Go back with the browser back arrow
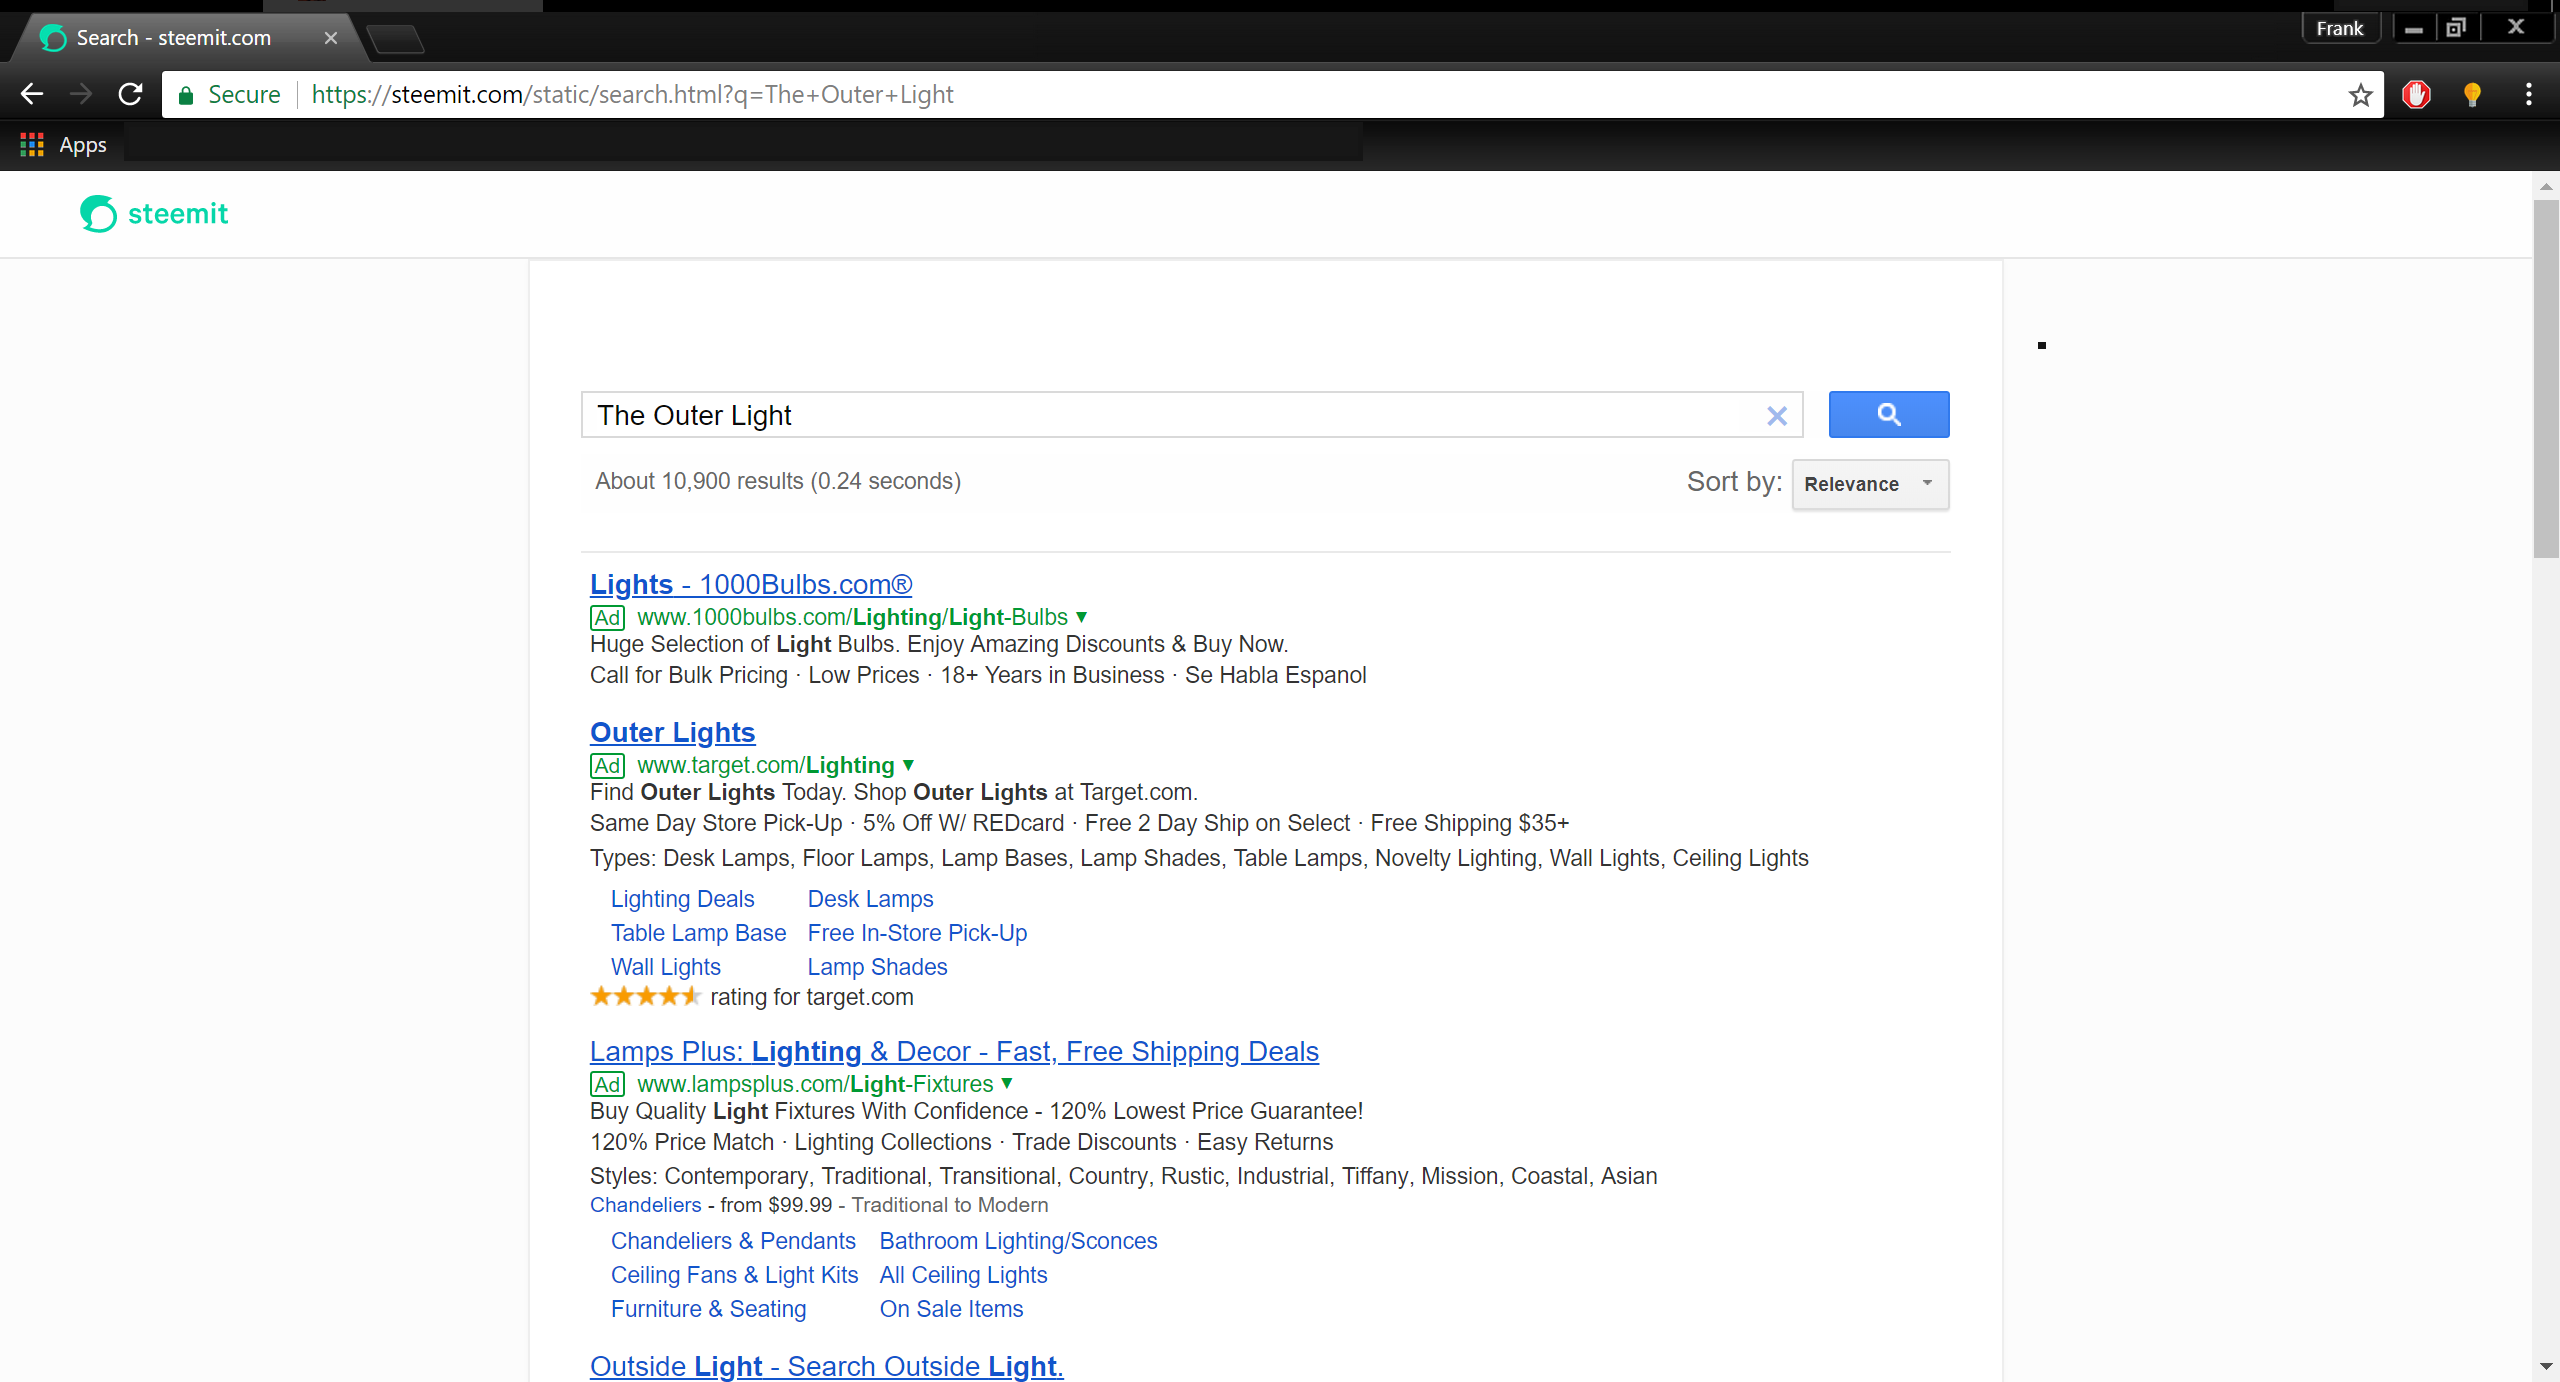 click(x=32, y=94)
